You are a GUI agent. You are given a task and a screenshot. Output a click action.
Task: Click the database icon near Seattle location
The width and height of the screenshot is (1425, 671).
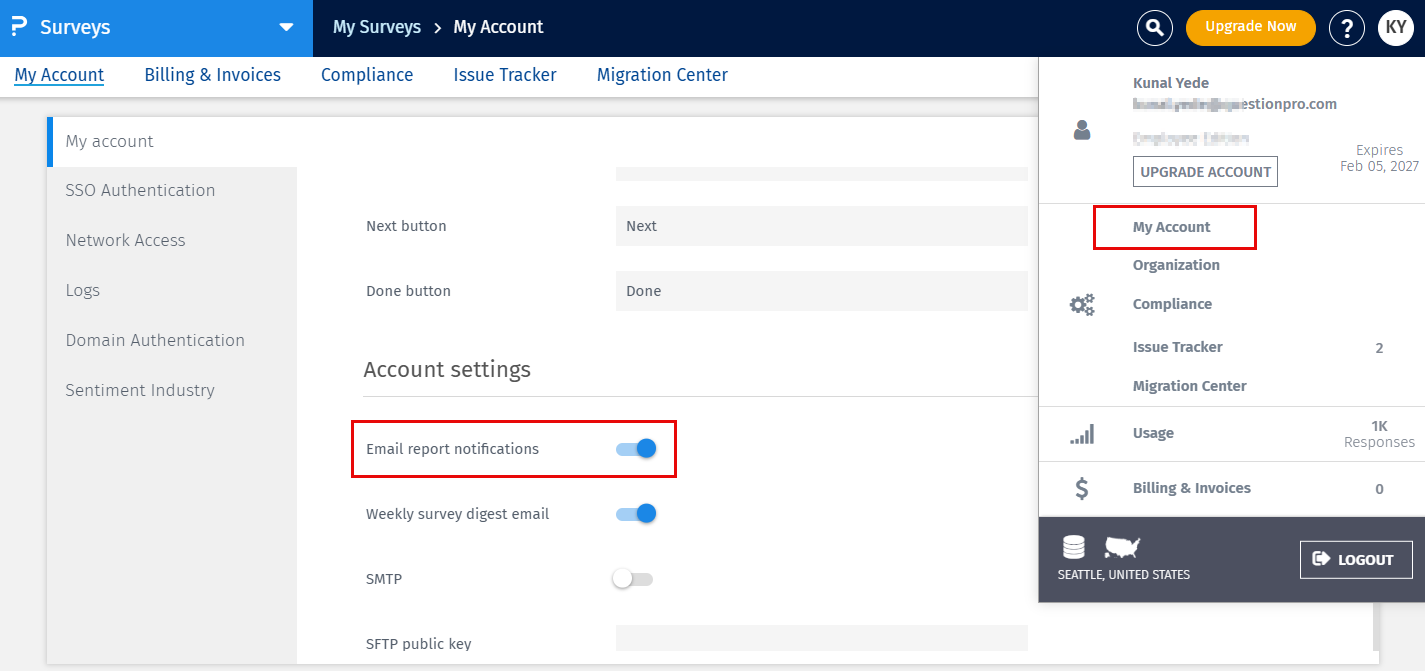[x=1073, y=545]
